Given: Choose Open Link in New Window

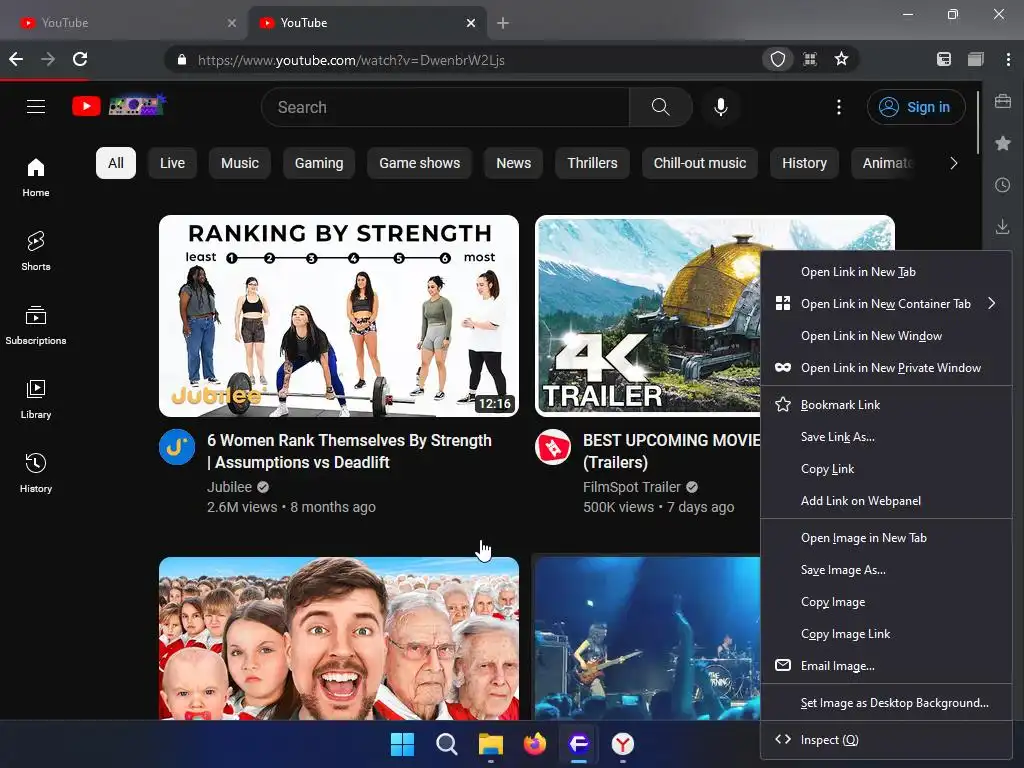Looking at the screenshot, I should click(886, 336).
